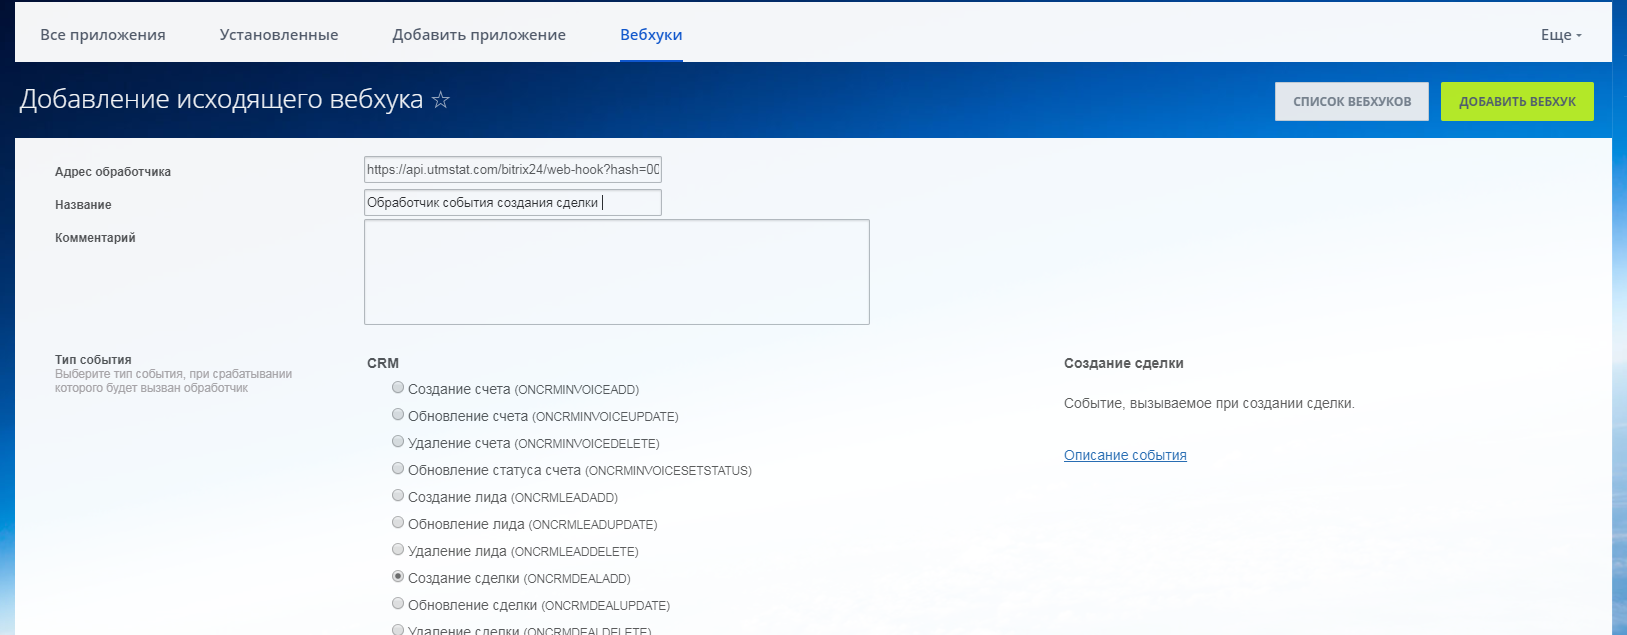The image size is (1627, 635).
Task: Open the Все приложения tab
Action: click(103, 35)
